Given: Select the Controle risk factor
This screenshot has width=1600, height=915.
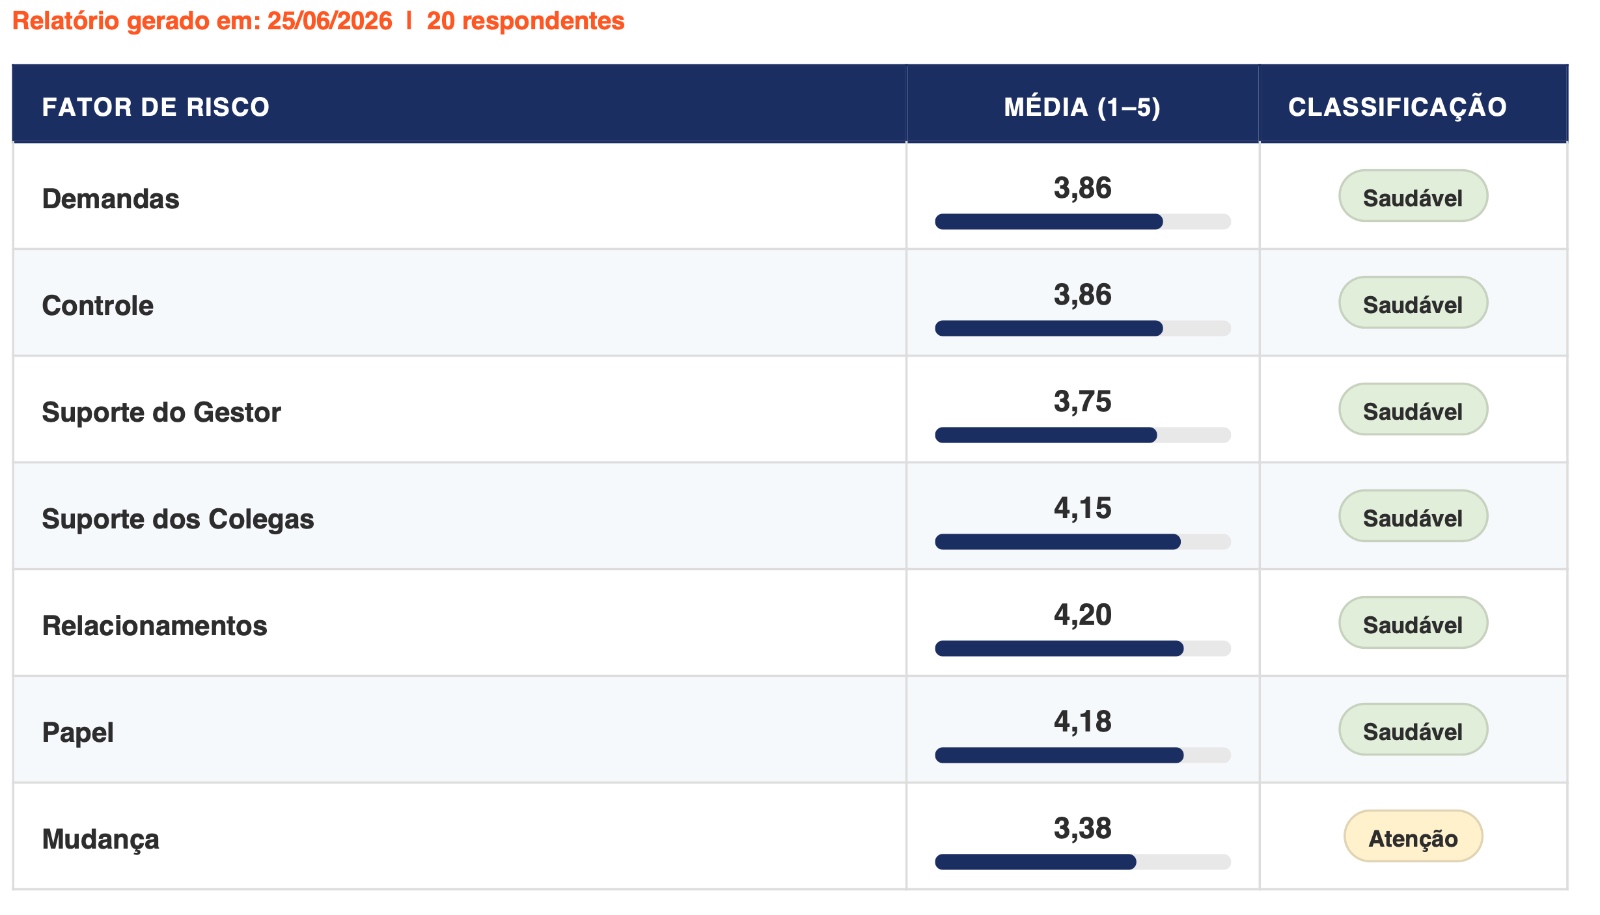Looking at the screenshot, I should [x=98, y=306].
